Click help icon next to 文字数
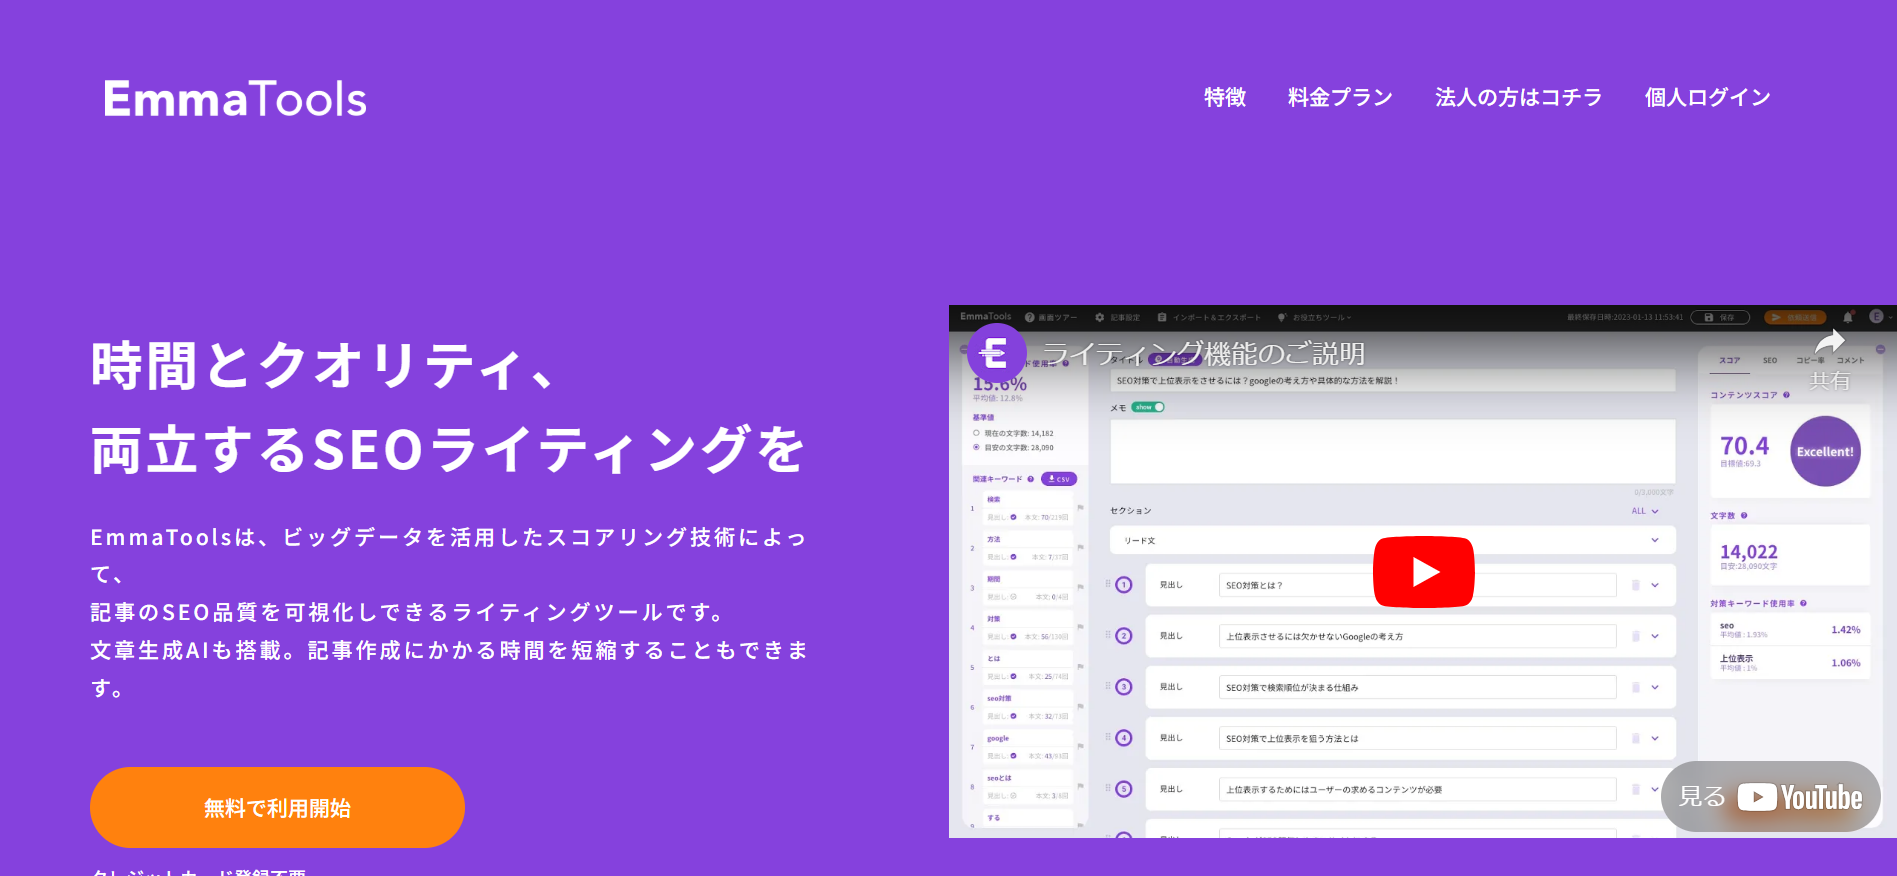 (1744, 516)
